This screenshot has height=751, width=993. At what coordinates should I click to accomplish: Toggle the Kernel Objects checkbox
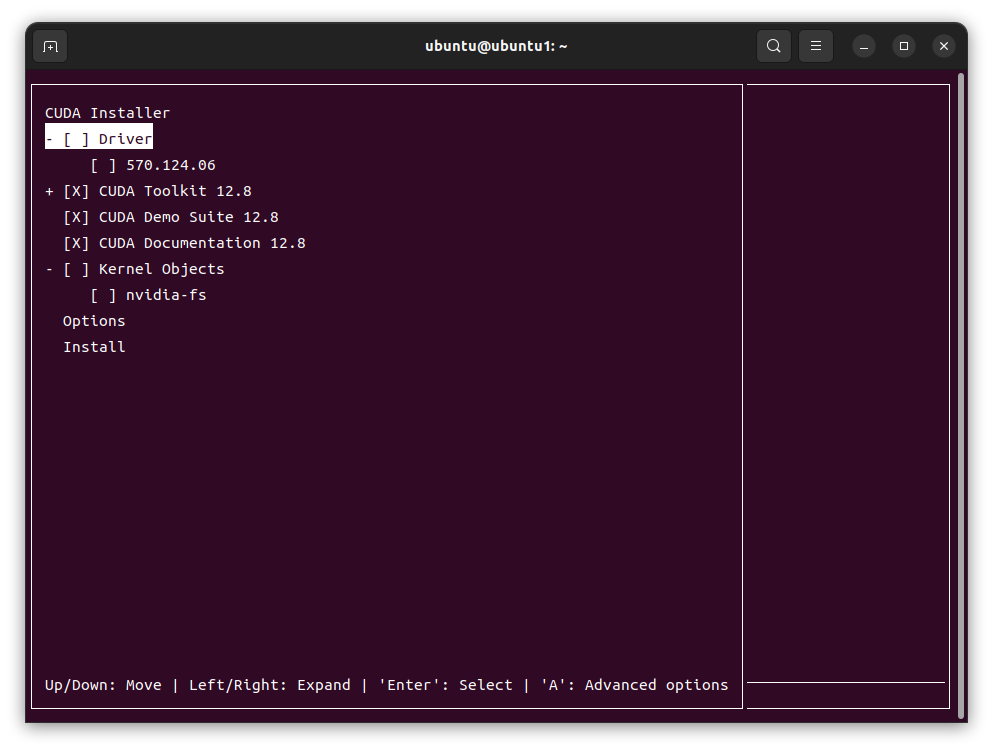tap(76, 269)
